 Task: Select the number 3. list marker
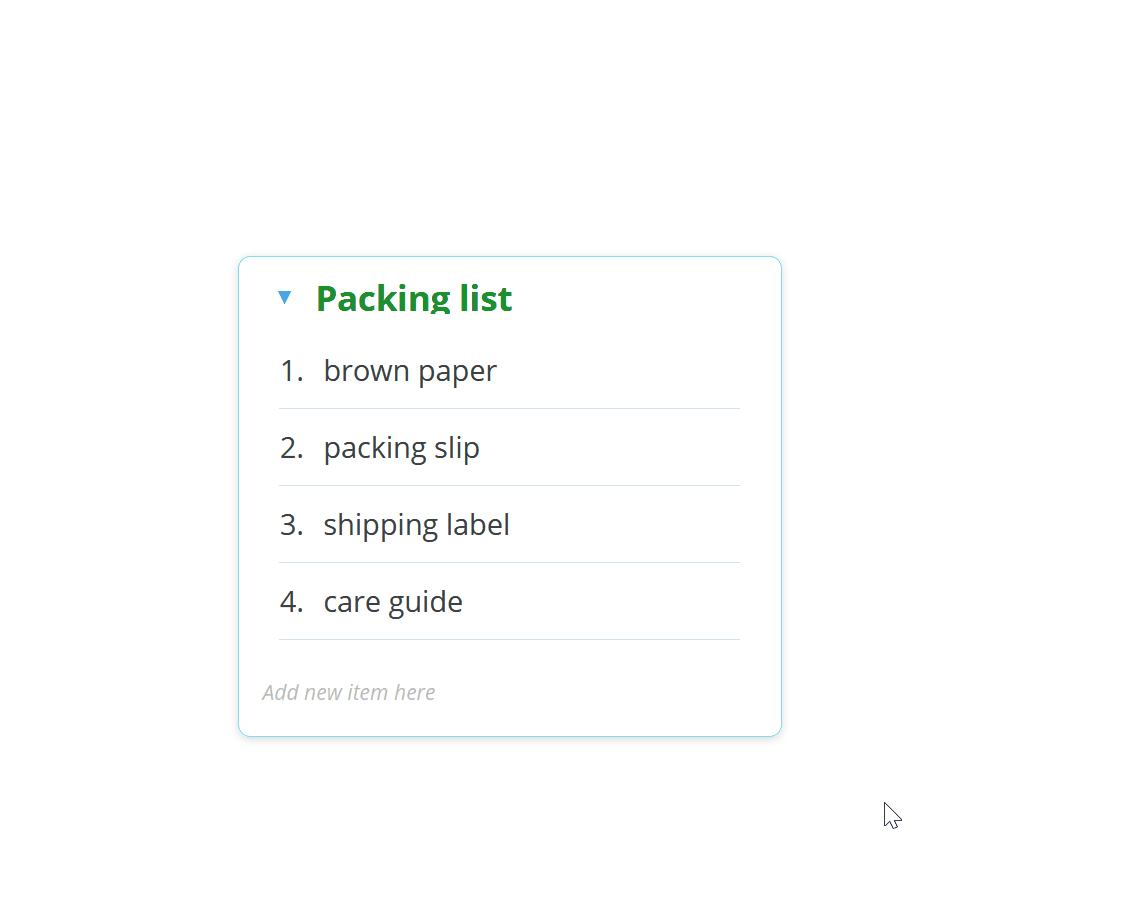[x=292, y=525]
